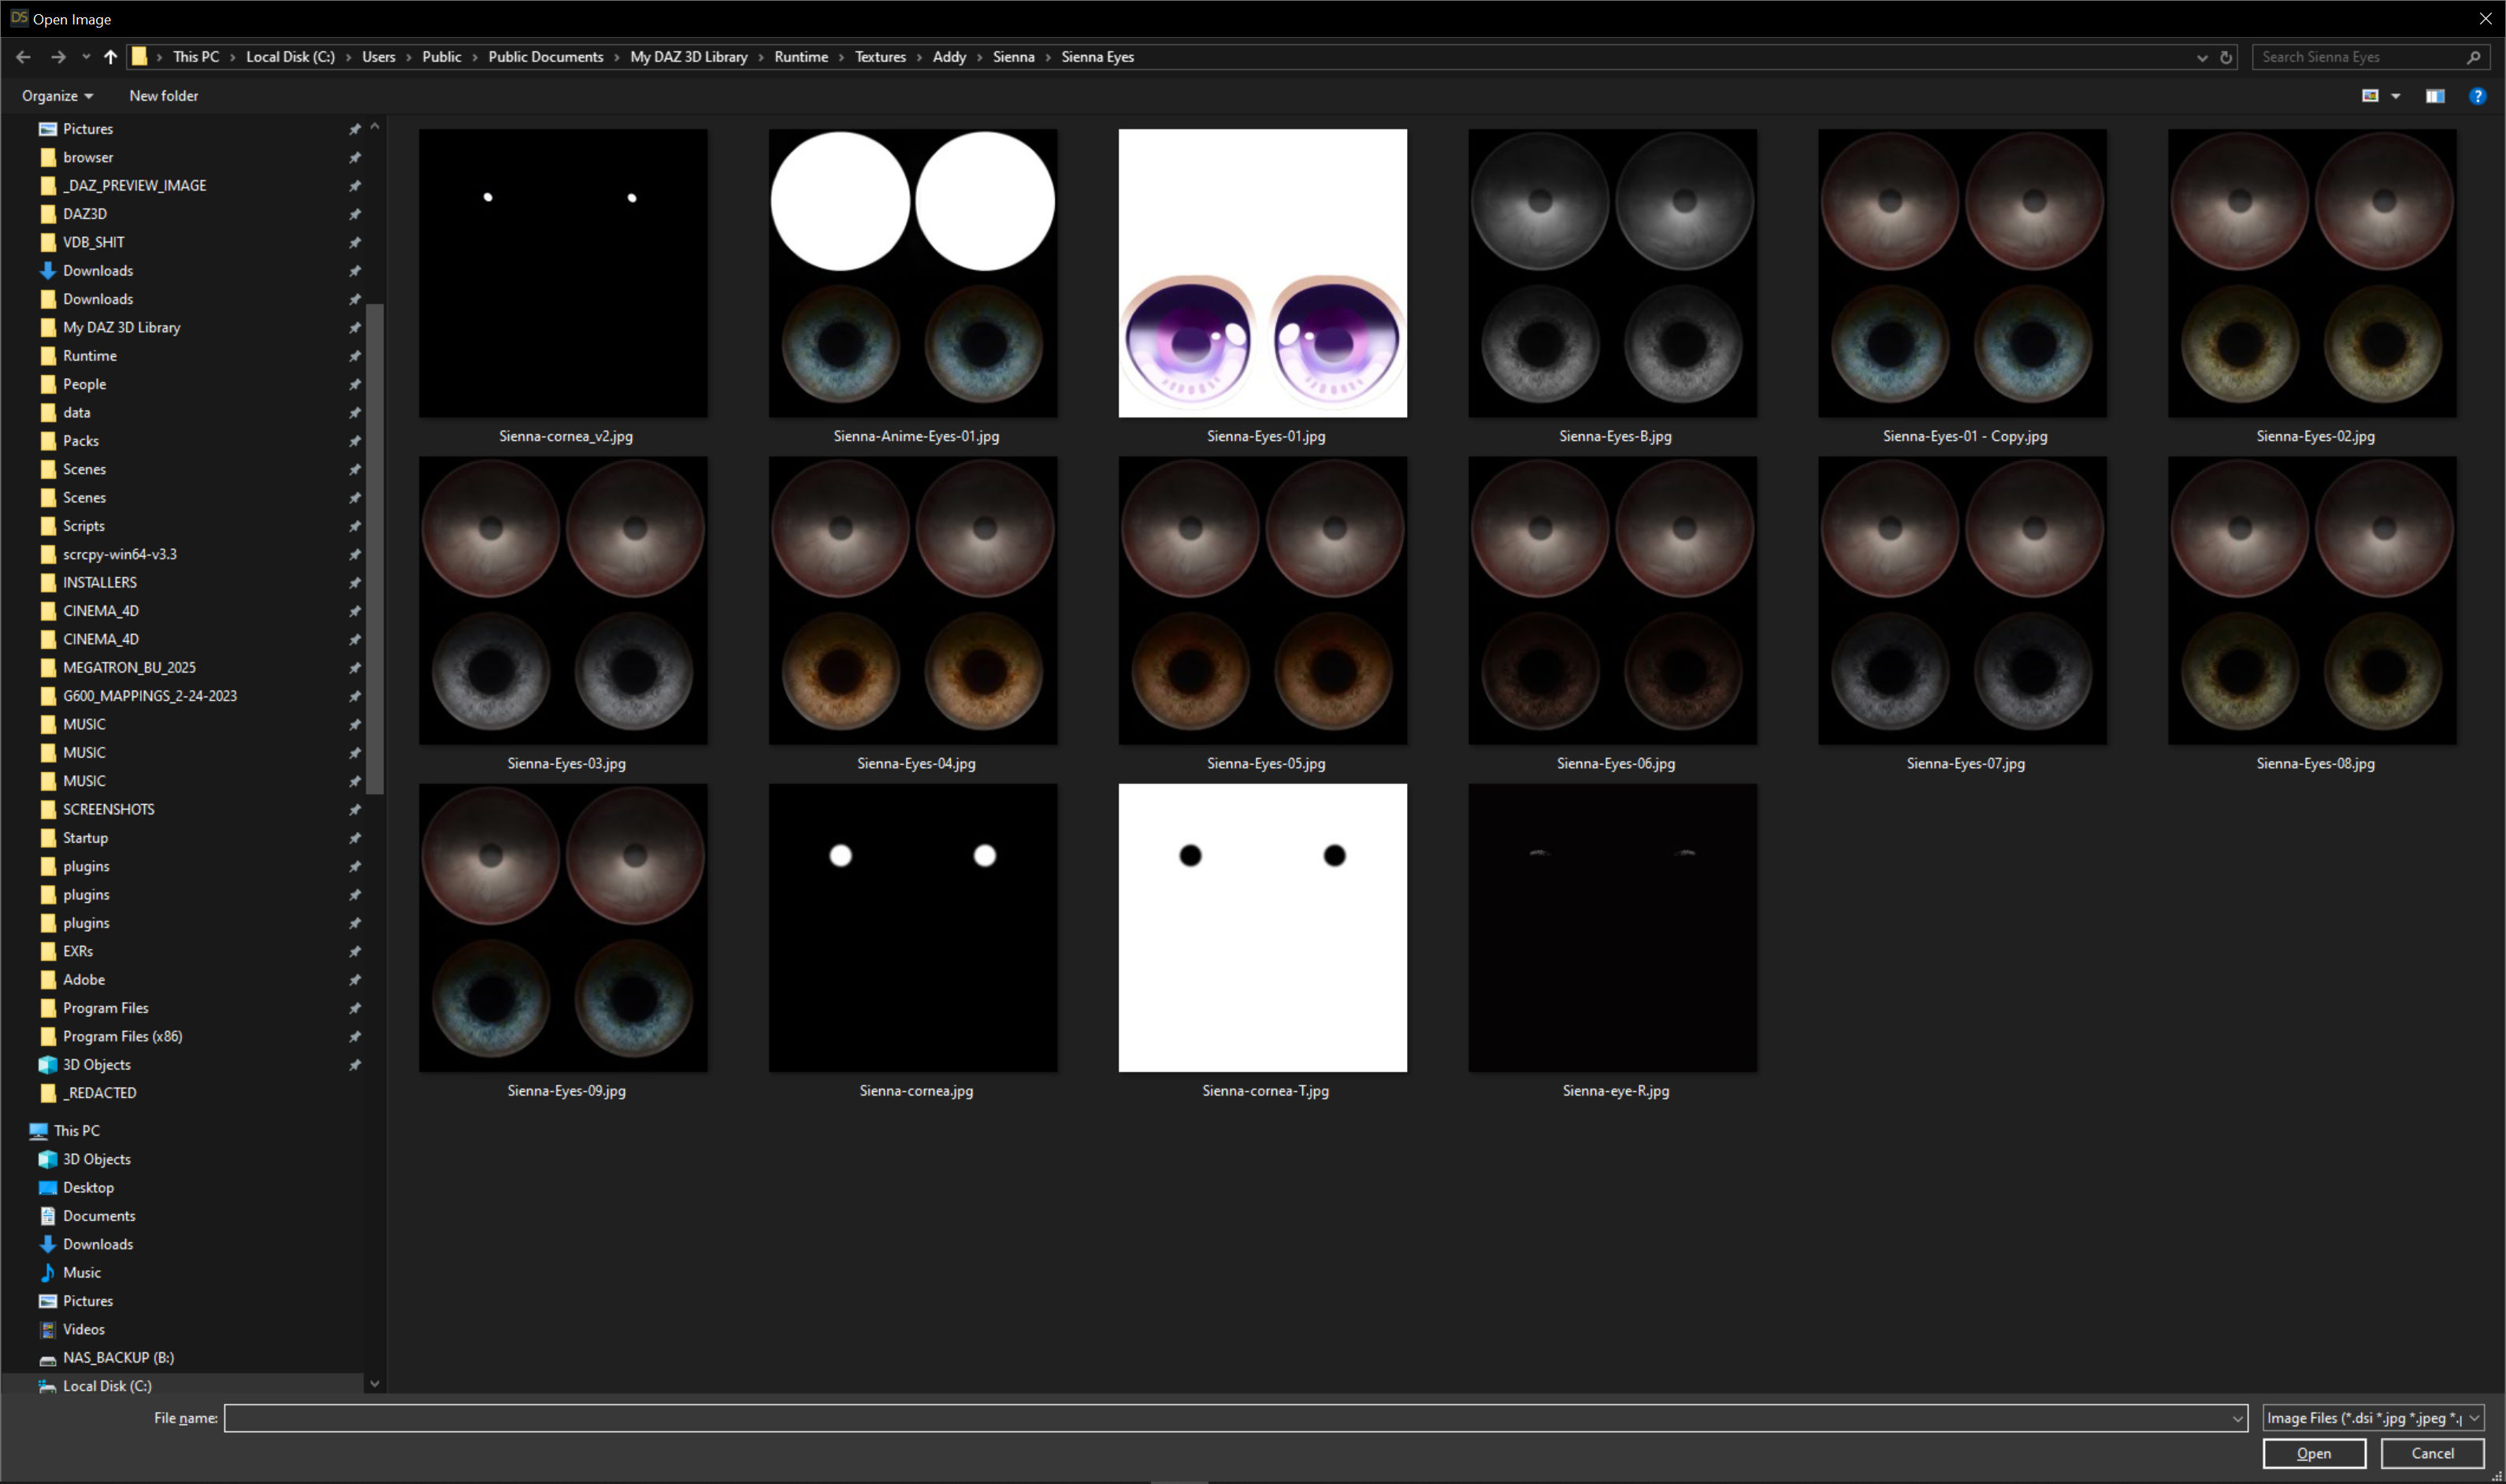
Task: Click the change view layout icon
Action: (2370, 96)
